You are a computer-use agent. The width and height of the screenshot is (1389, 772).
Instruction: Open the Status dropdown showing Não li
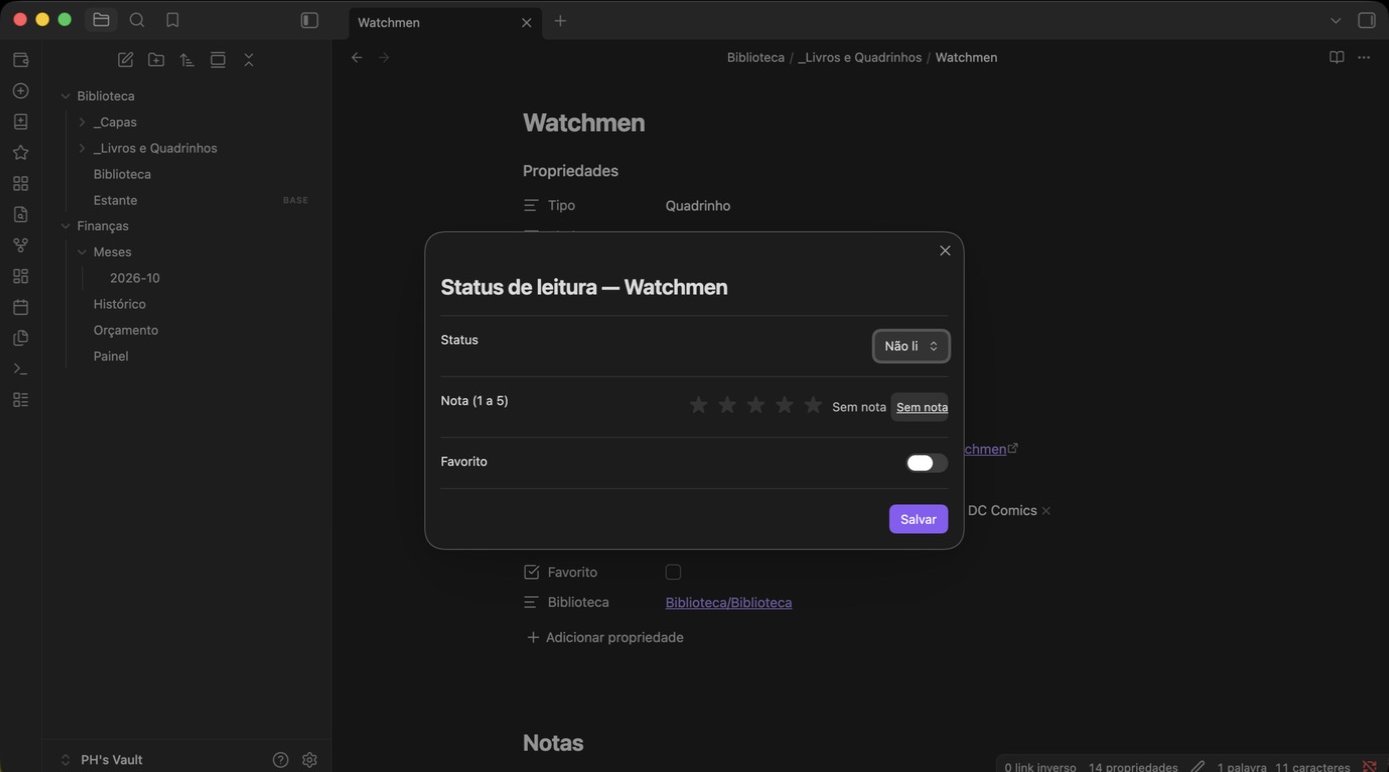coord(911,346)
